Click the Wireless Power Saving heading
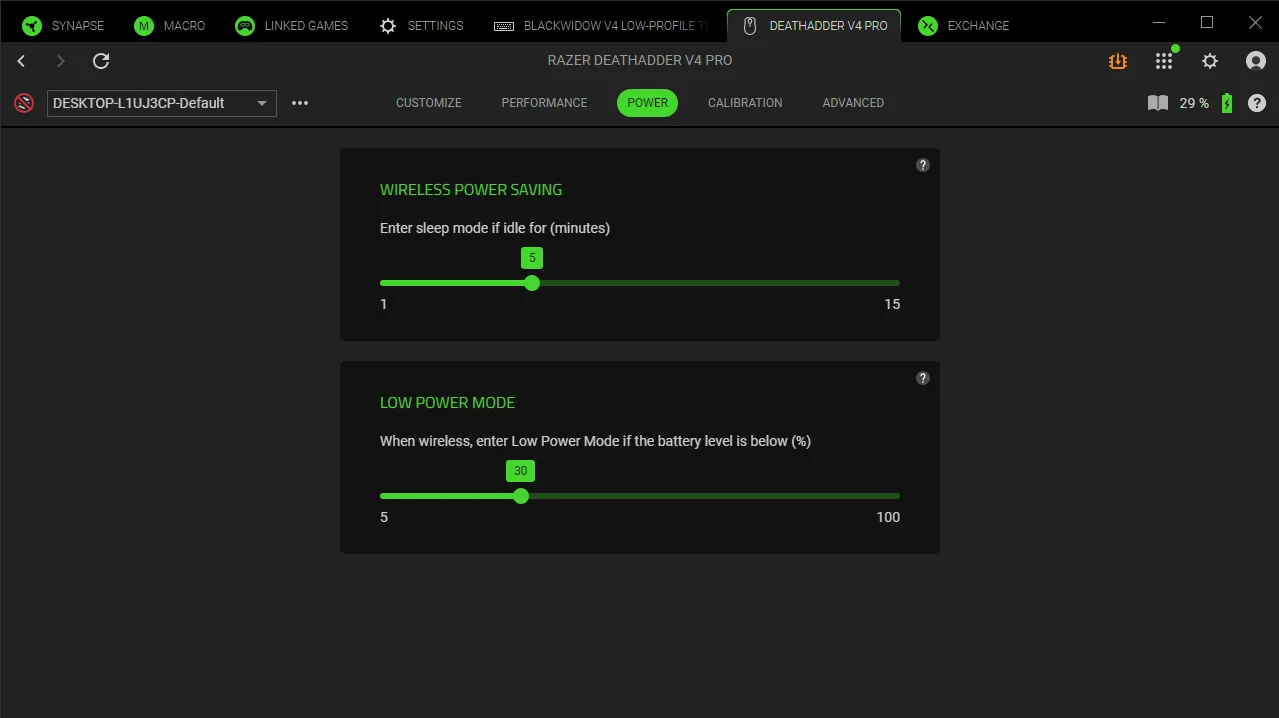The width and height of the screenshot is (1279, 718). (471, 189)
